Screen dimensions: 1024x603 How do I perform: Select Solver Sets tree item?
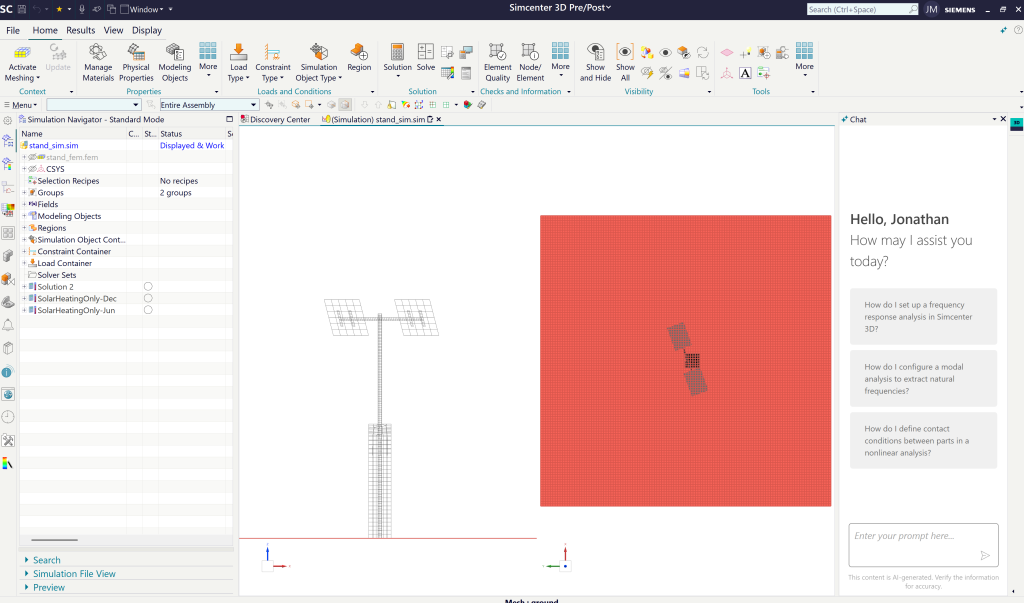pos(56,275)
